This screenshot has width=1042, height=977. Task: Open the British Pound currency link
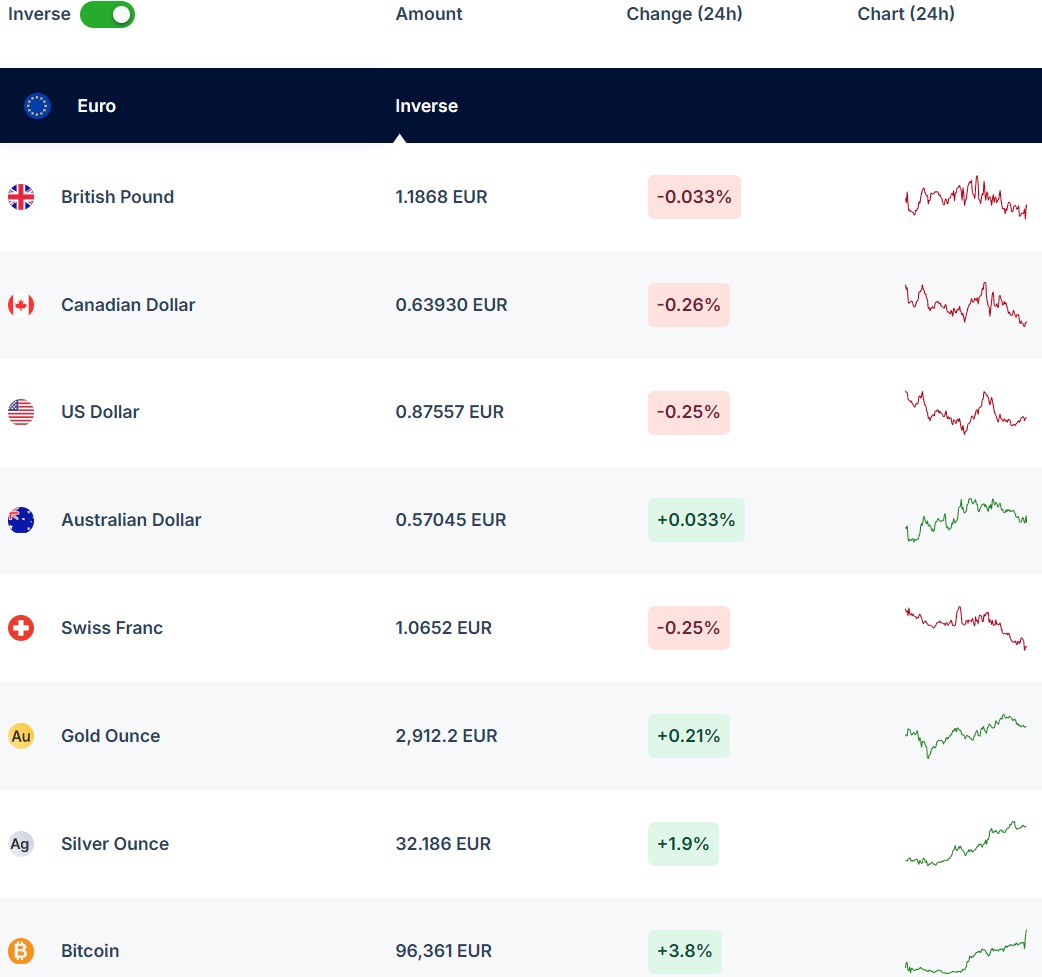117,197
